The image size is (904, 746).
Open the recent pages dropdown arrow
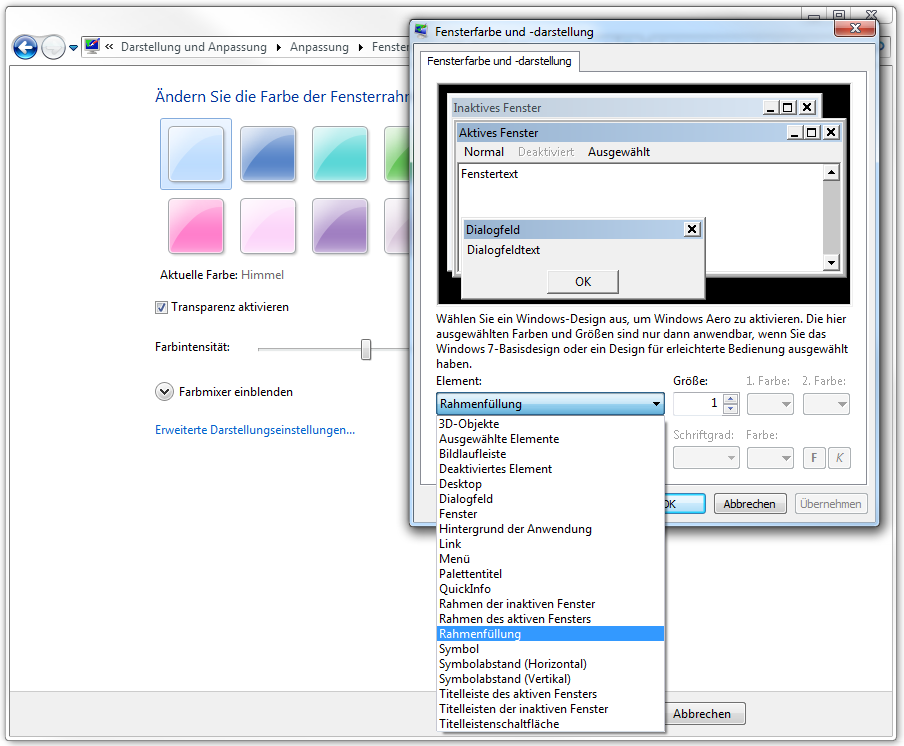tap(73, 48)
